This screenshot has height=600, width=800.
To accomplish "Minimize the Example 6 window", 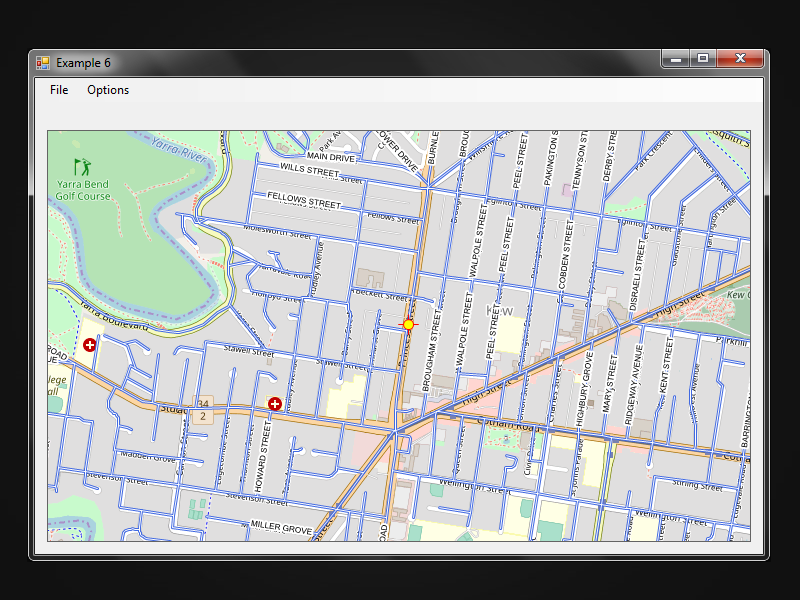I will [676, 58].
